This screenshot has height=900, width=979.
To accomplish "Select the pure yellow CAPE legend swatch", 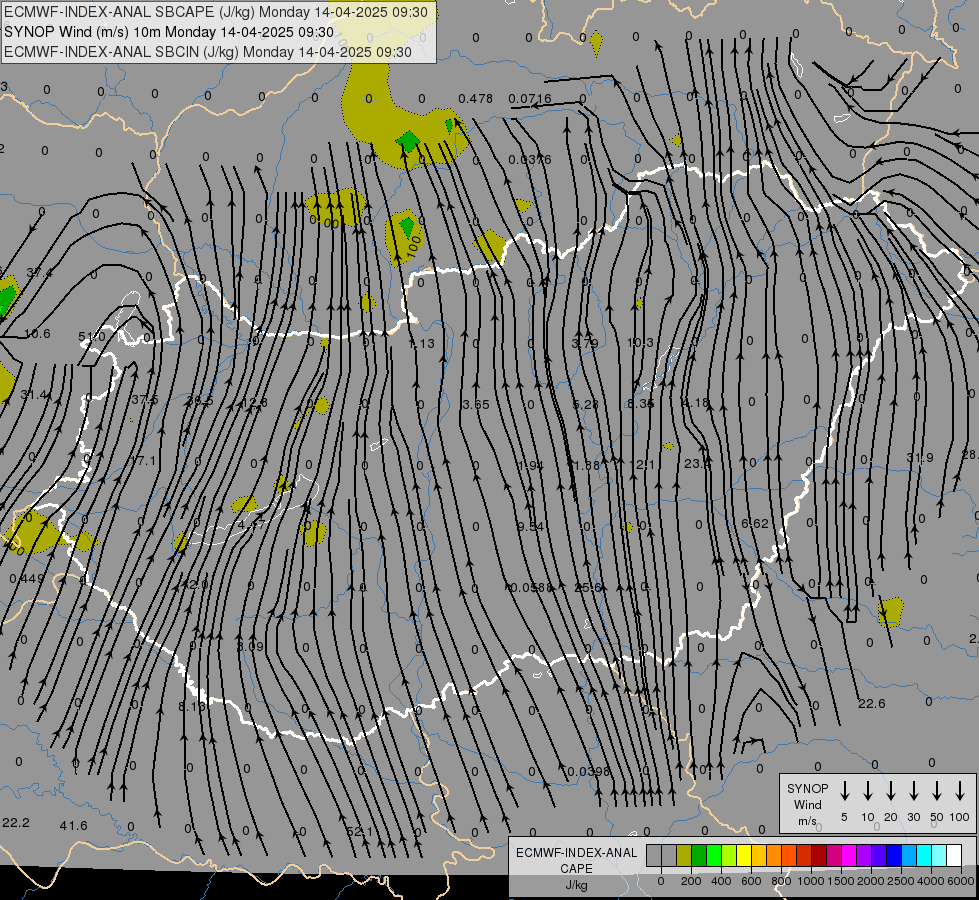I will point(744,856).
